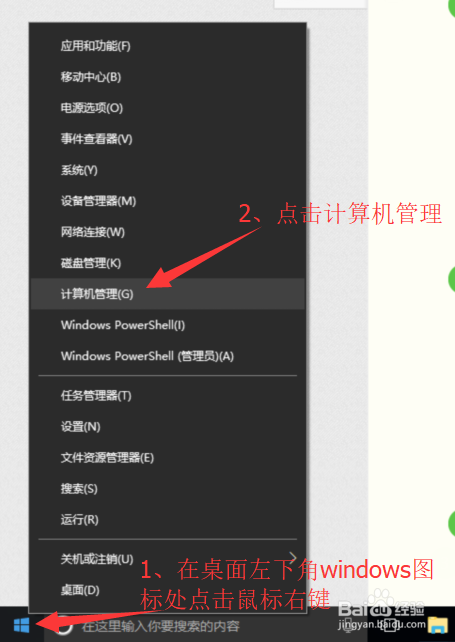The height and width of the screenshot is (642, 455).
Task: Choose 运行(R) from the menu
Action: (x=168, y=520)
